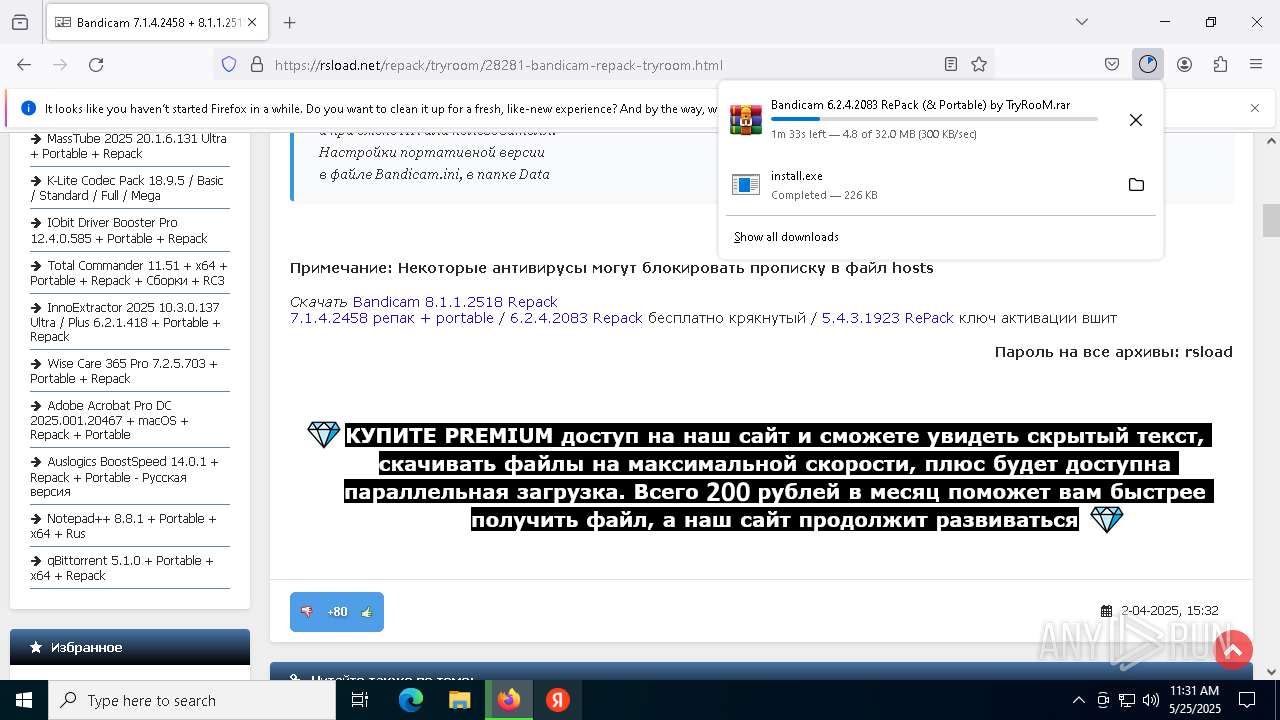Click the КУПИТЕ PREMIUM banner text

(x=777, y=478)
